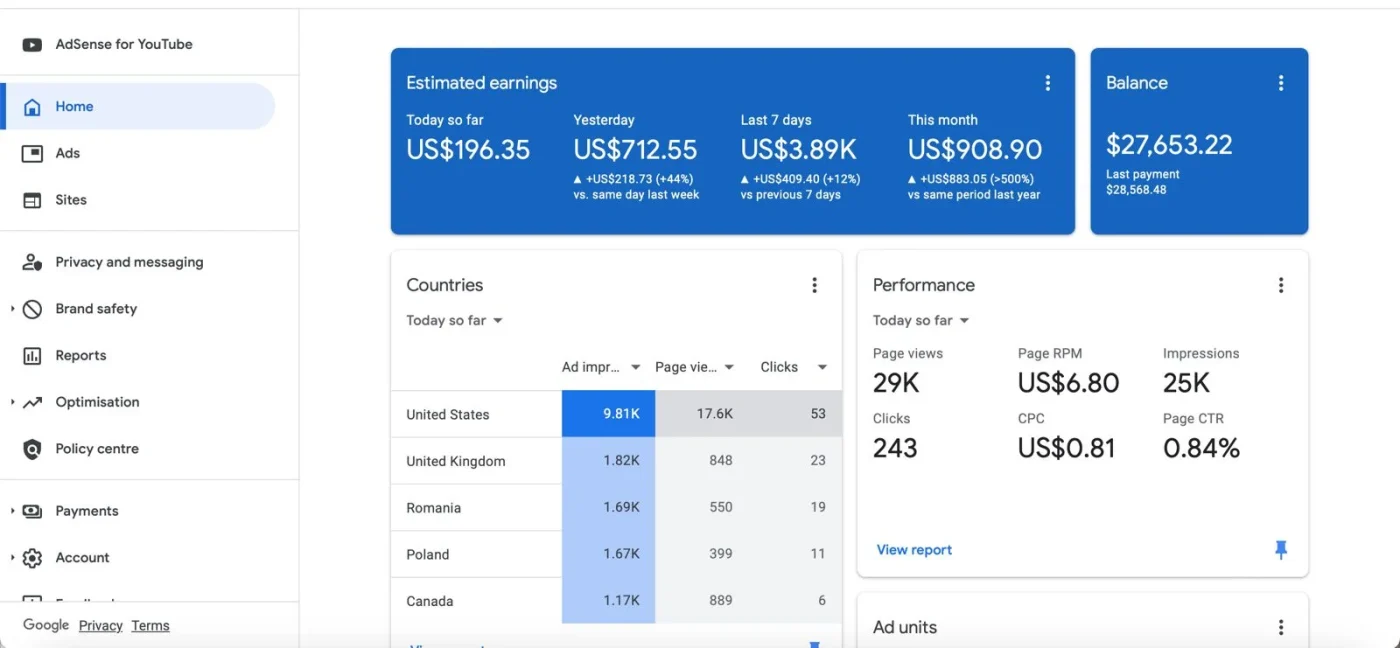Go to Reports in the sidebar

tap(80, 356)
